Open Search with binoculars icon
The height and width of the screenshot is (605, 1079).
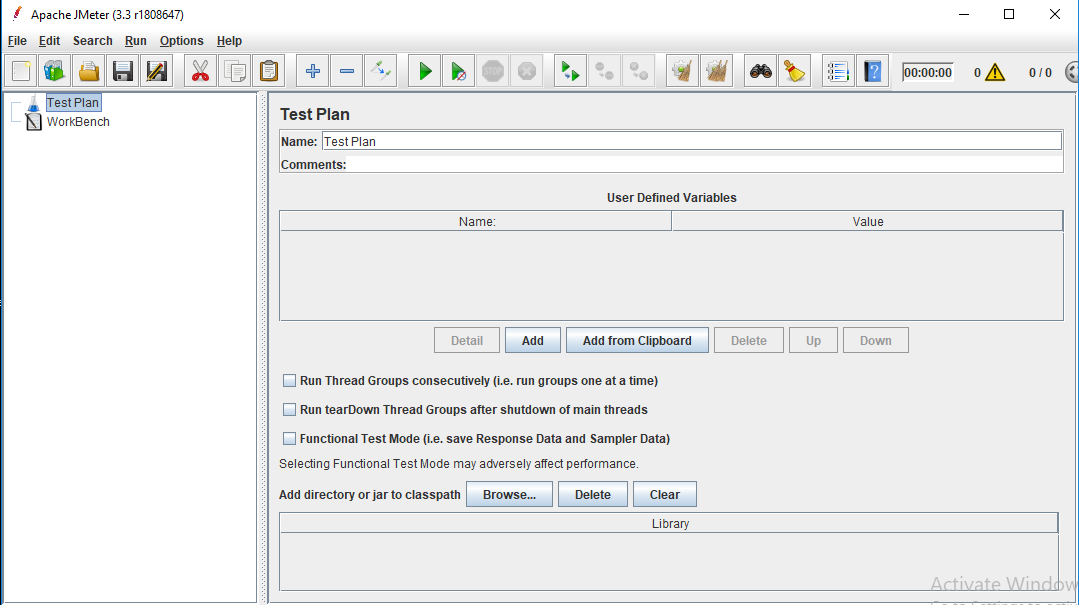pos(760,71)
